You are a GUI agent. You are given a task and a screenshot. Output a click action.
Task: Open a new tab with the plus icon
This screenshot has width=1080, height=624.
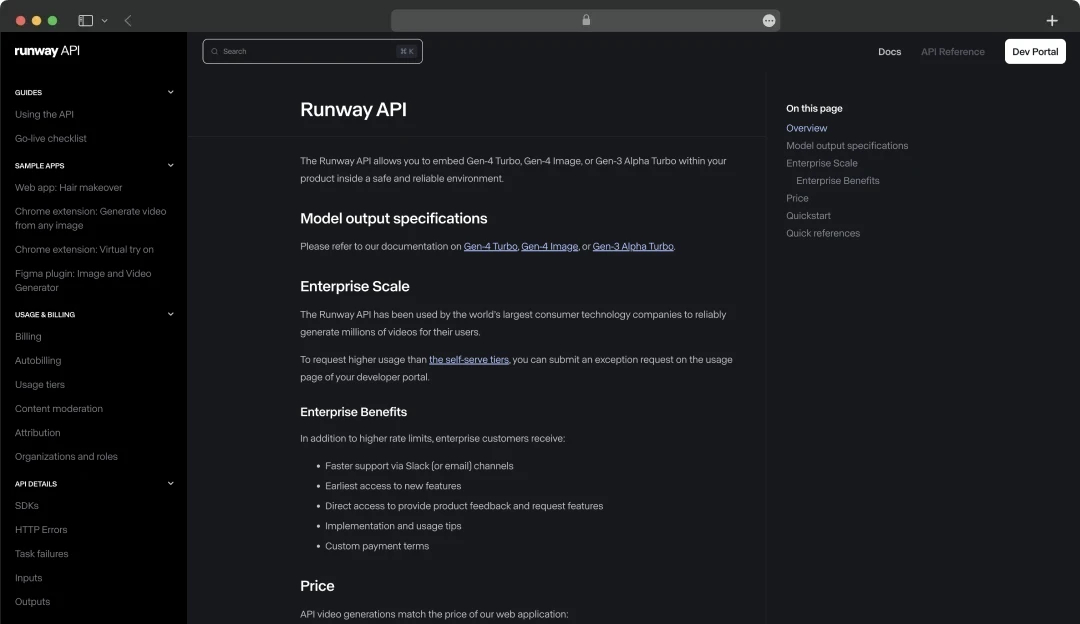[1052, 19]
